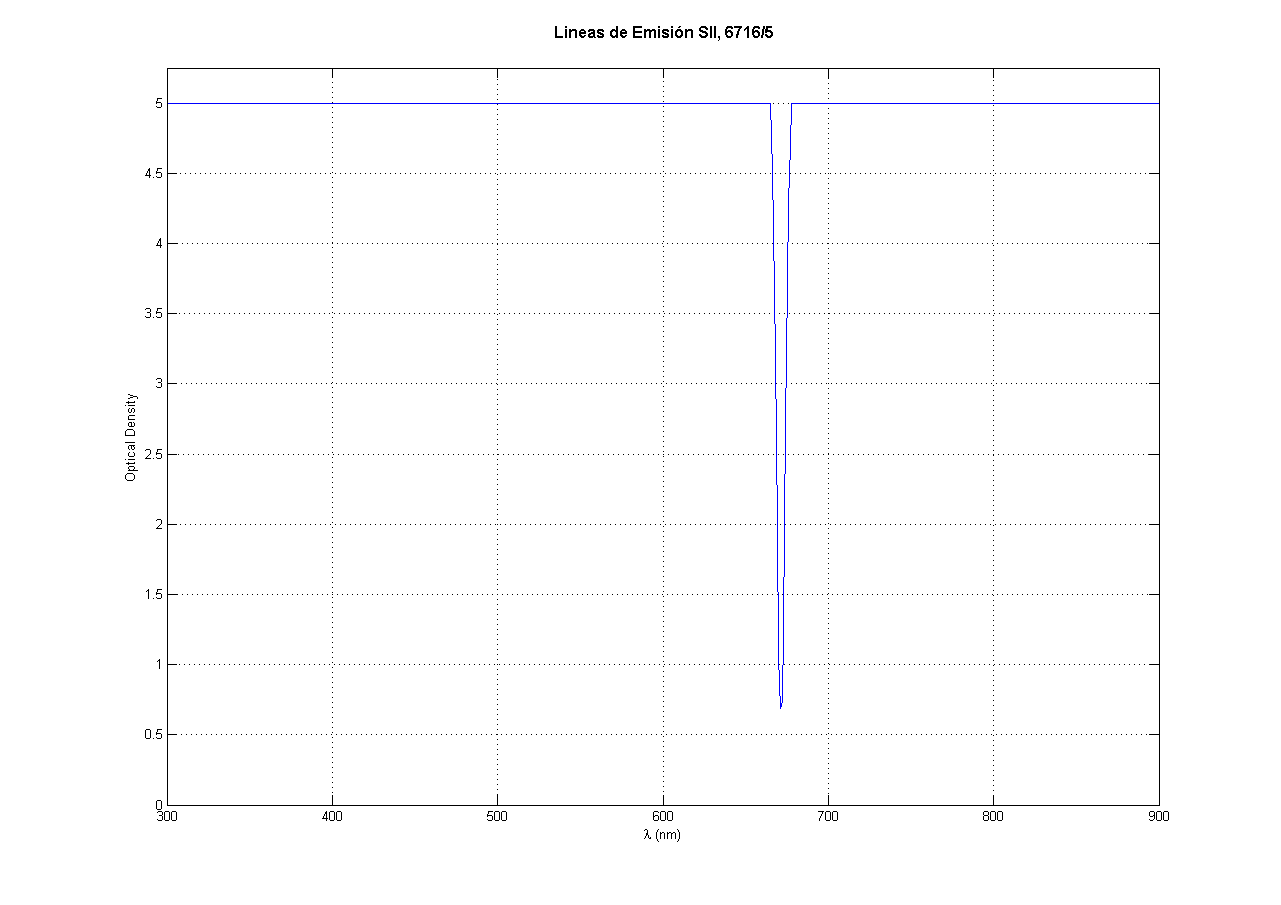Viewport: 1281px width, 905px height.
Task: Click y-axis tick label 4.5
Action: coord(154,174)
